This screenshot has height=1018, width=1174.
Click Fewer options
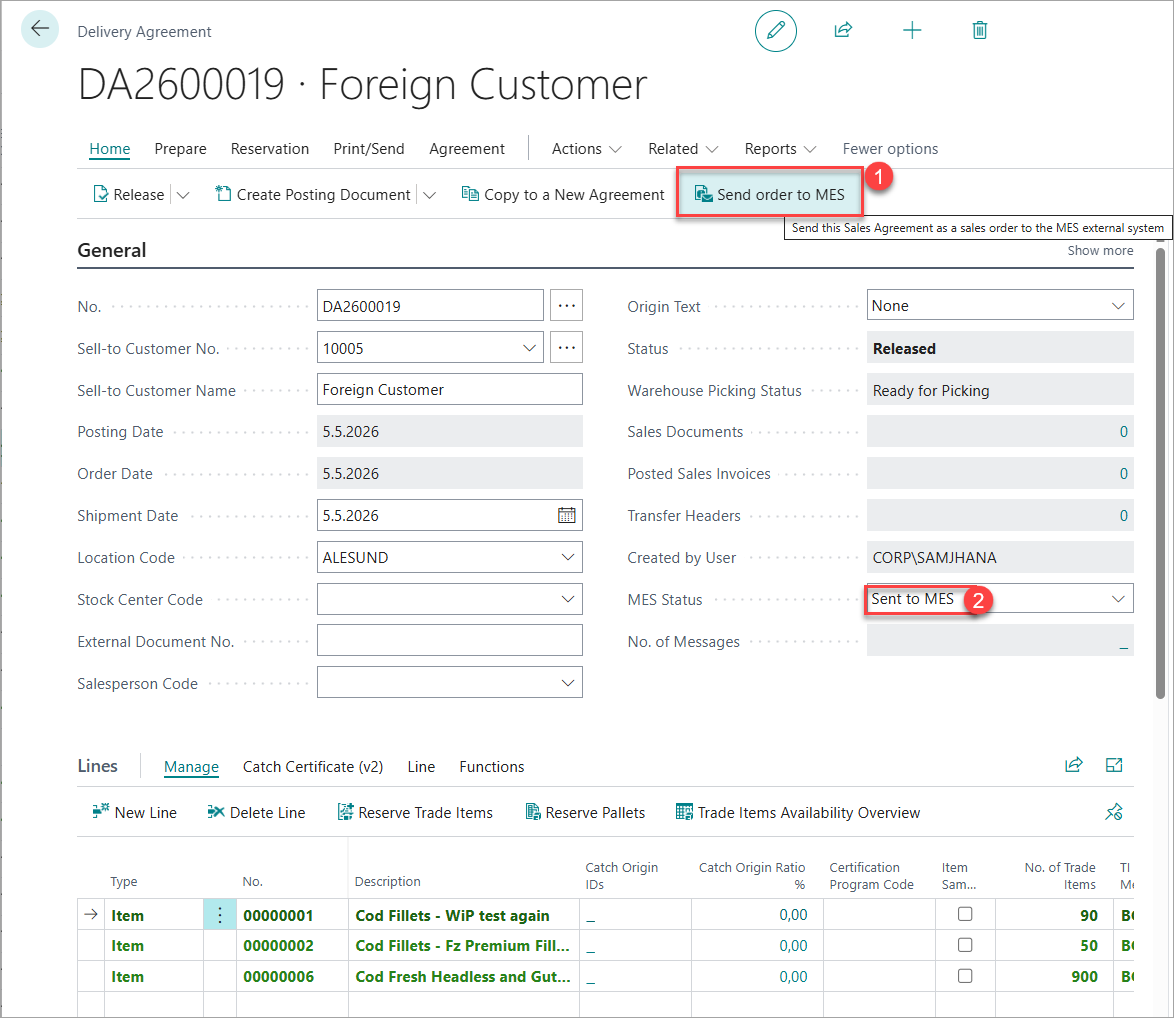(890, 149)
